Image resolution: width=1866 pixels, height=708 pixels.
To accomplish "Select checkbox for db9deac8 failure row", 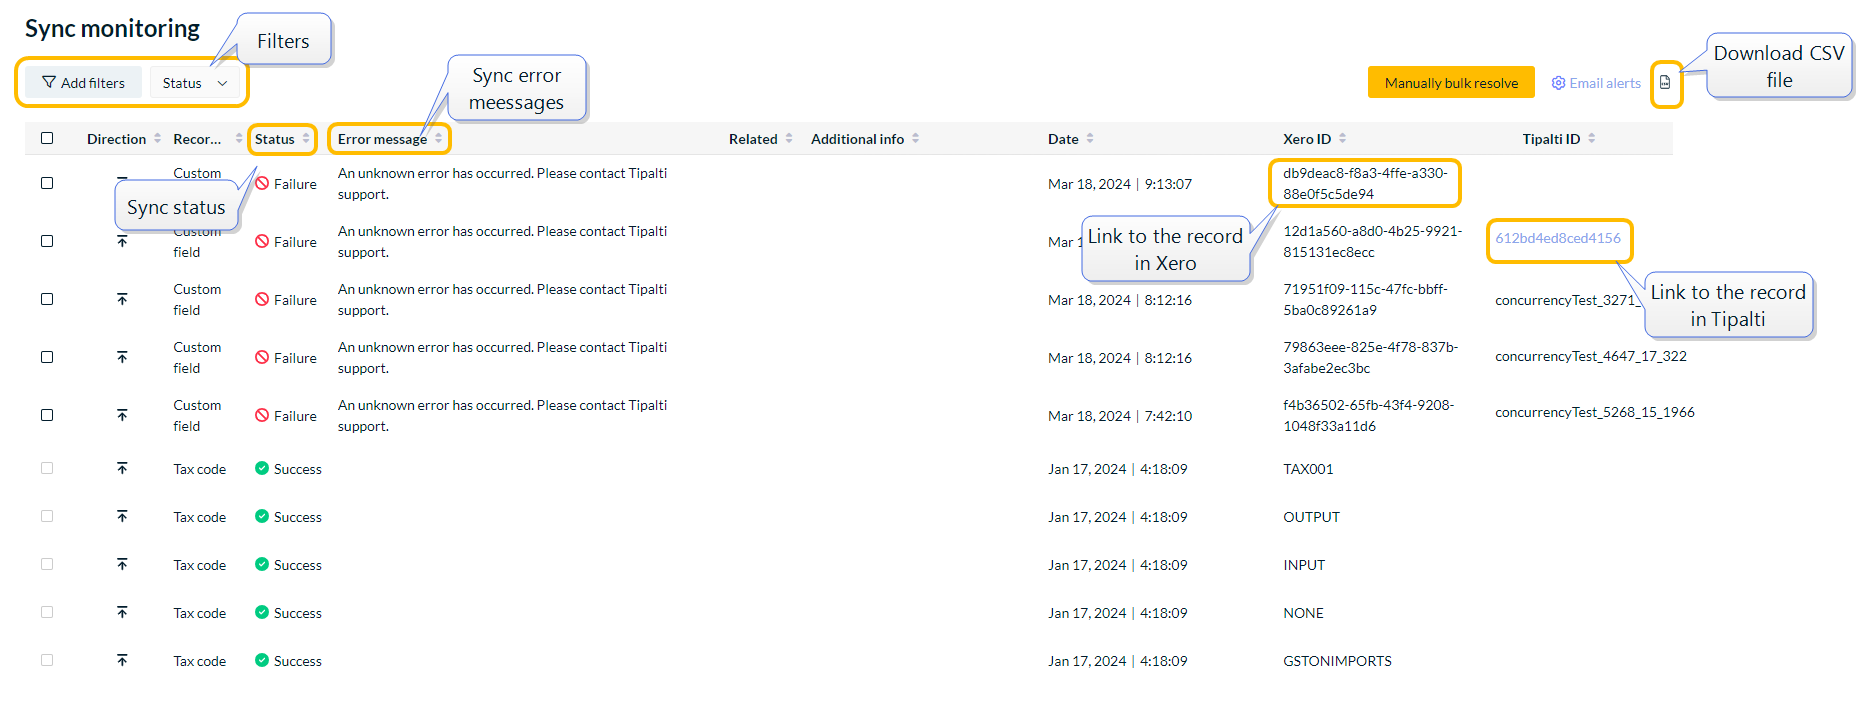I will point(47,183).
